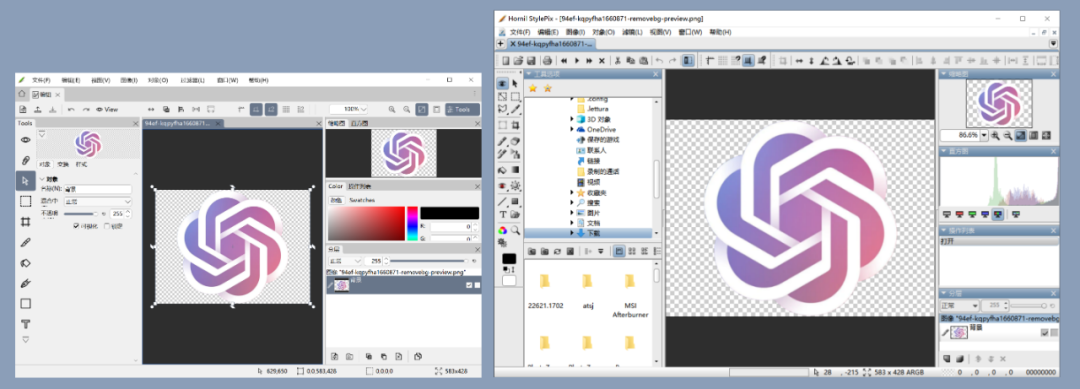The image size is (1080, 389).
Task: Click the View button with eye icon
Action: click(x=107, y=109)
